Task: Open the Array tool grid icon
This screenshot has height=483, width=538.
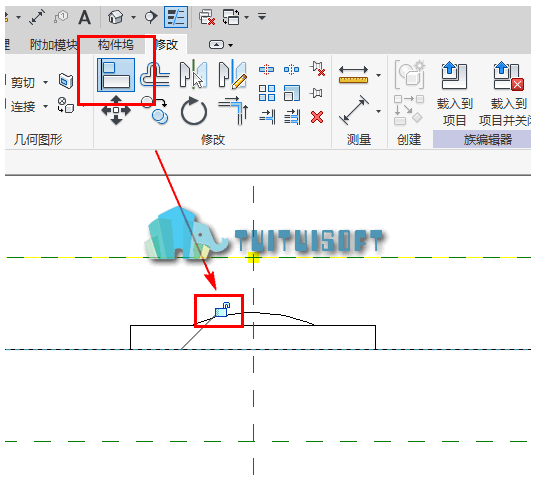Action: pyautogui.click(x=267, y=93)
